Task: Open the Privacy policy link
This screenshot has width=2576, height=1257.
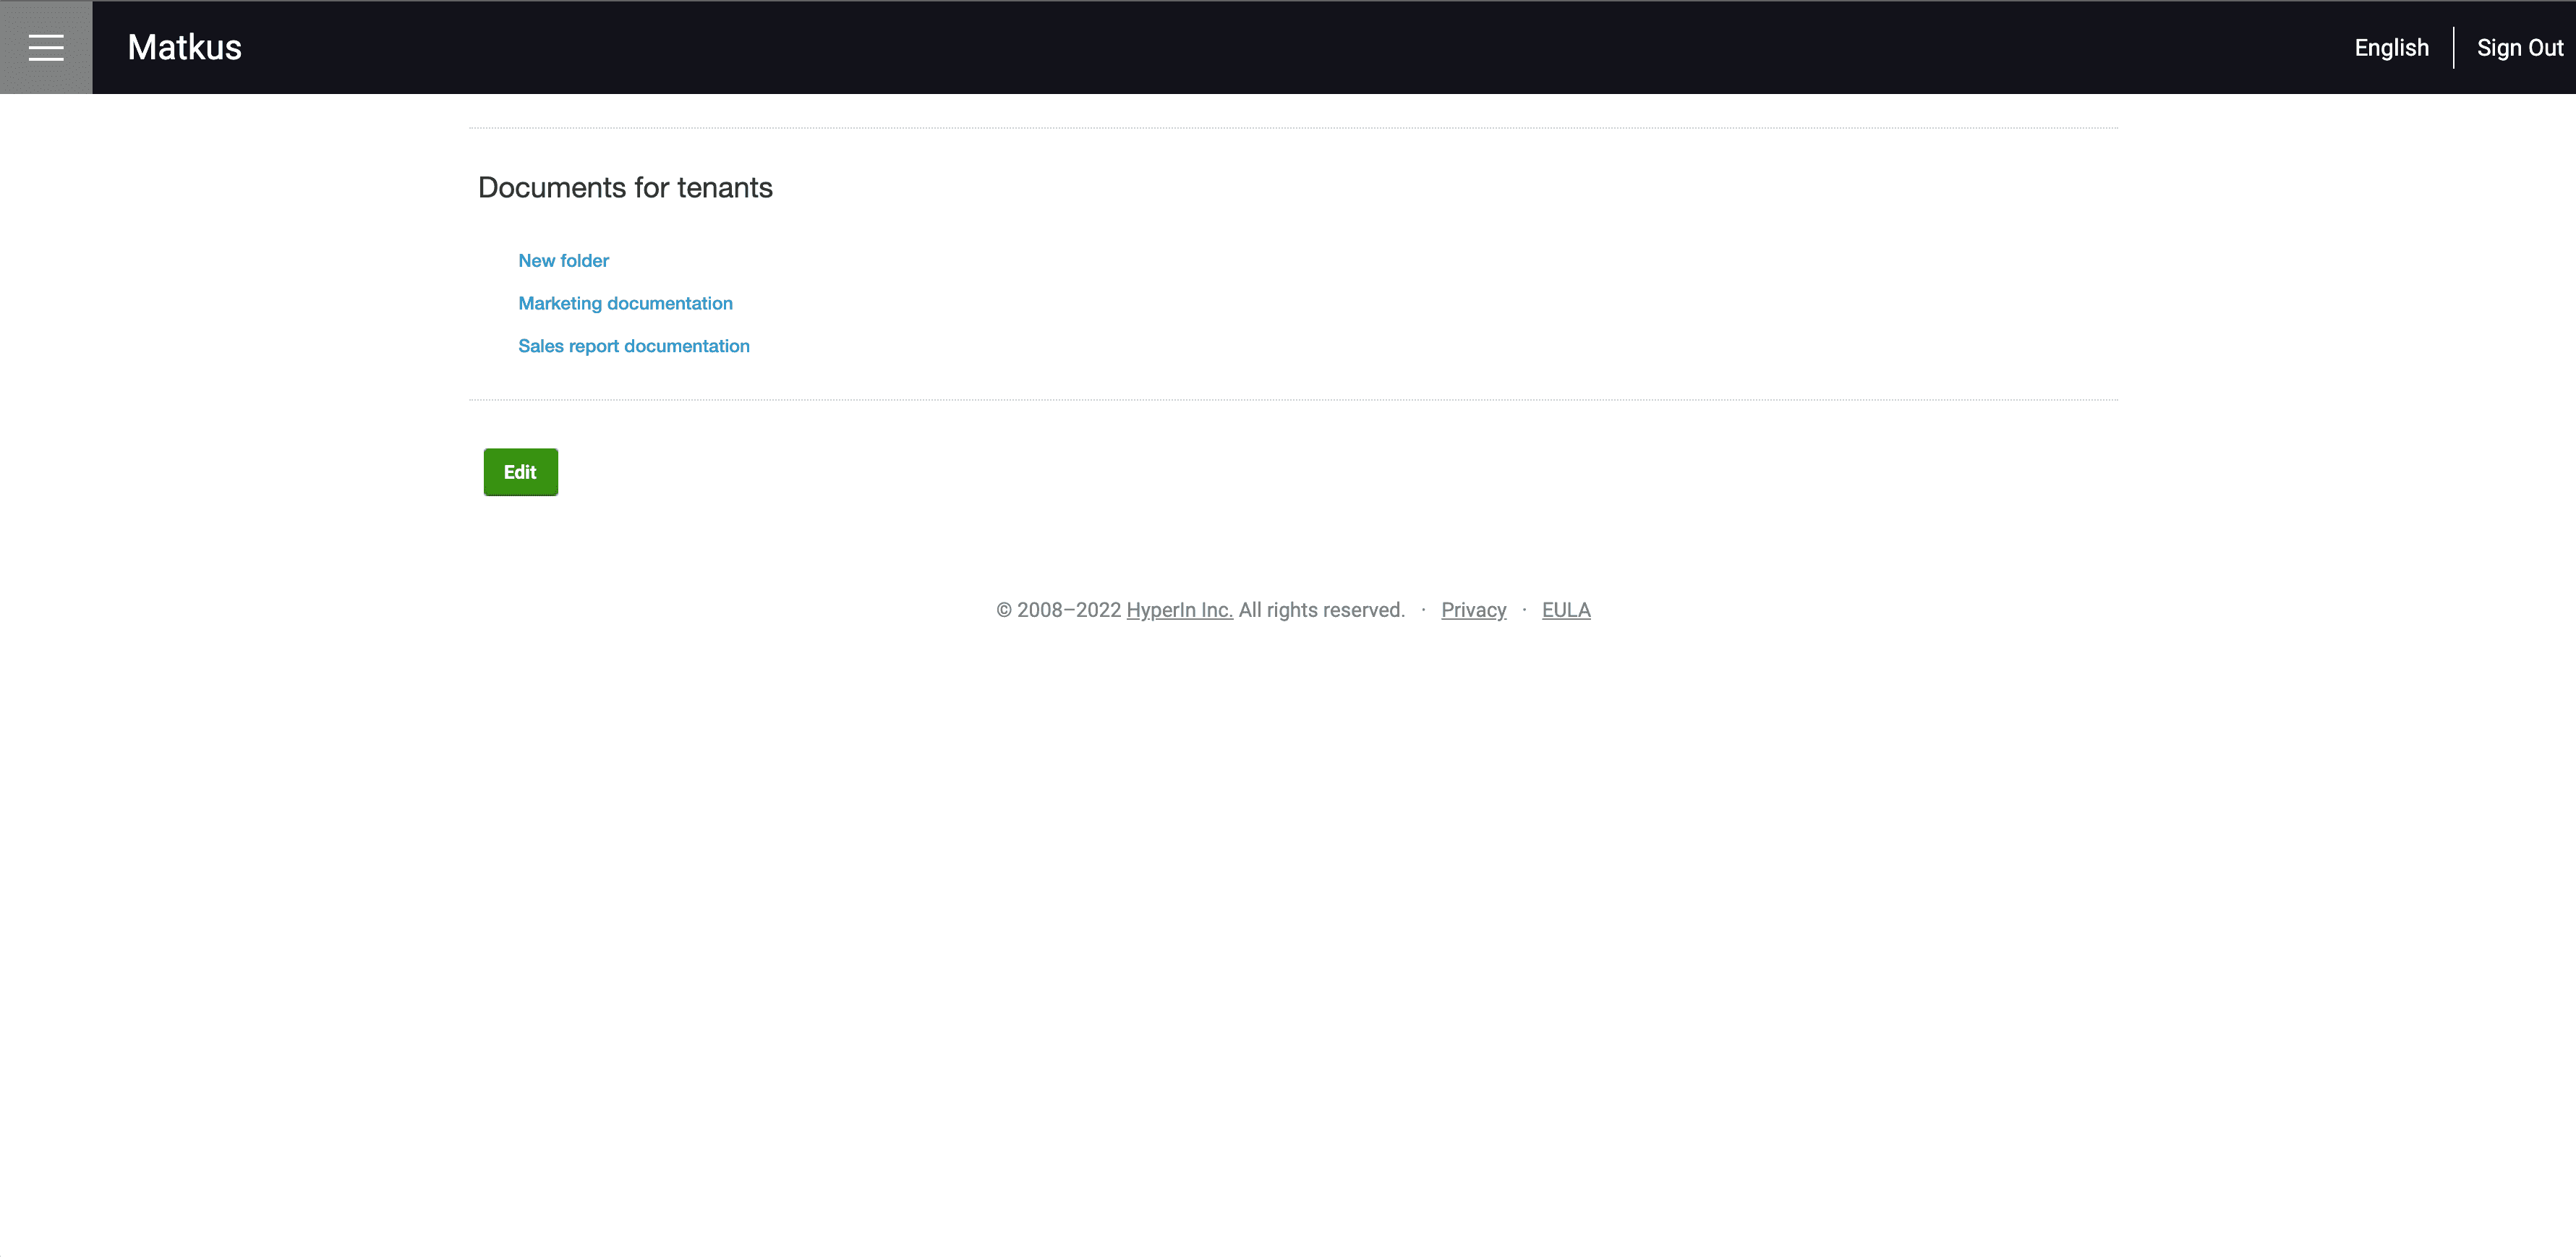Action: coord(1473,610)
